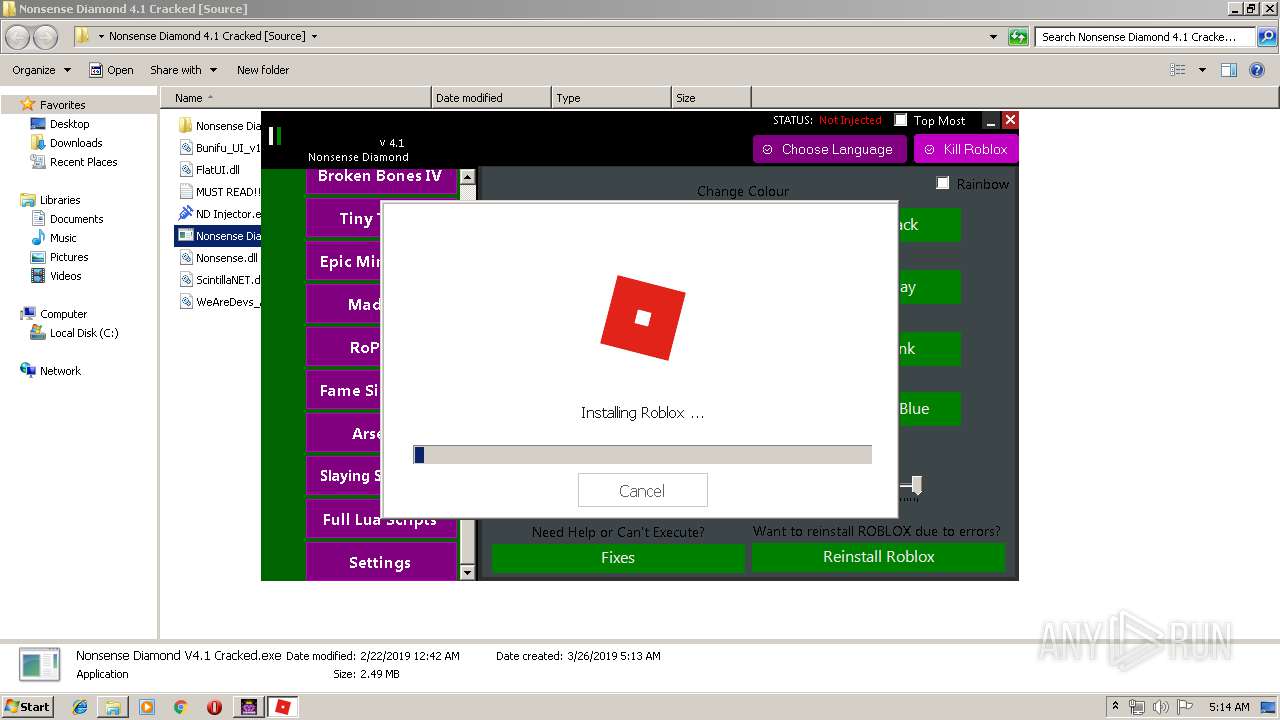Click the Explorer Forward navigation button
The image size is (1280, 720).
coord(46,37)
